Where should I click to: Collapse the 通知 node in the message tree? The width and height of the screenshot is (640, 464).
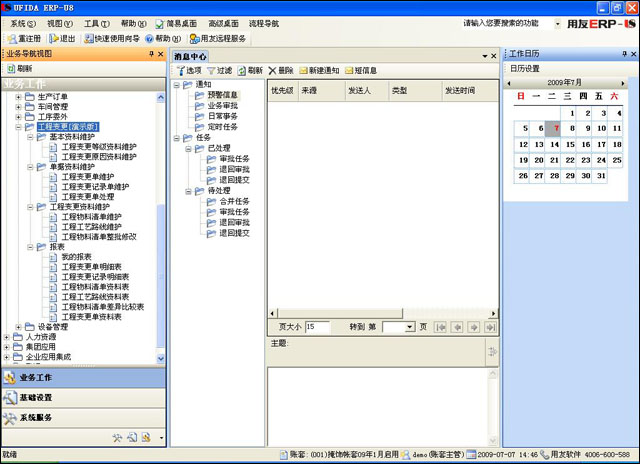pyautogui.click(x=177, y=85)
